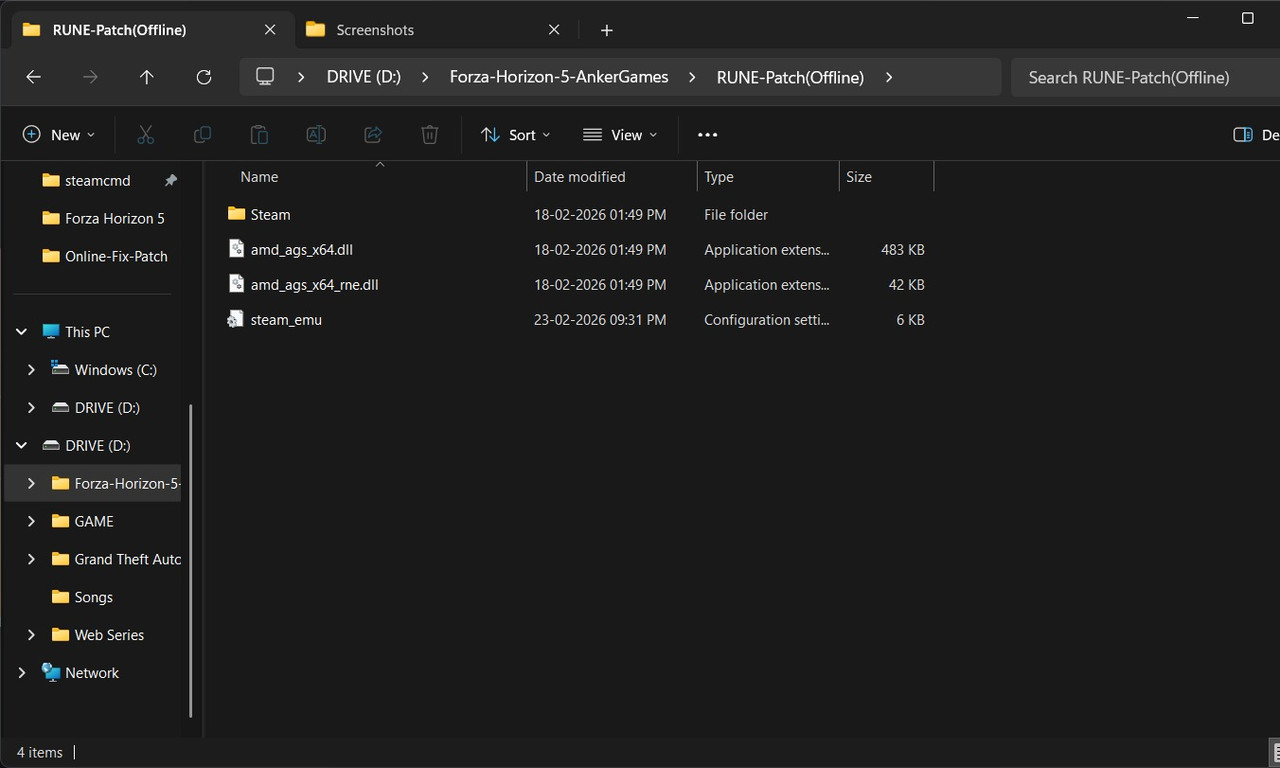Click the This PC monitor icon in address bar

click(265, 77)
